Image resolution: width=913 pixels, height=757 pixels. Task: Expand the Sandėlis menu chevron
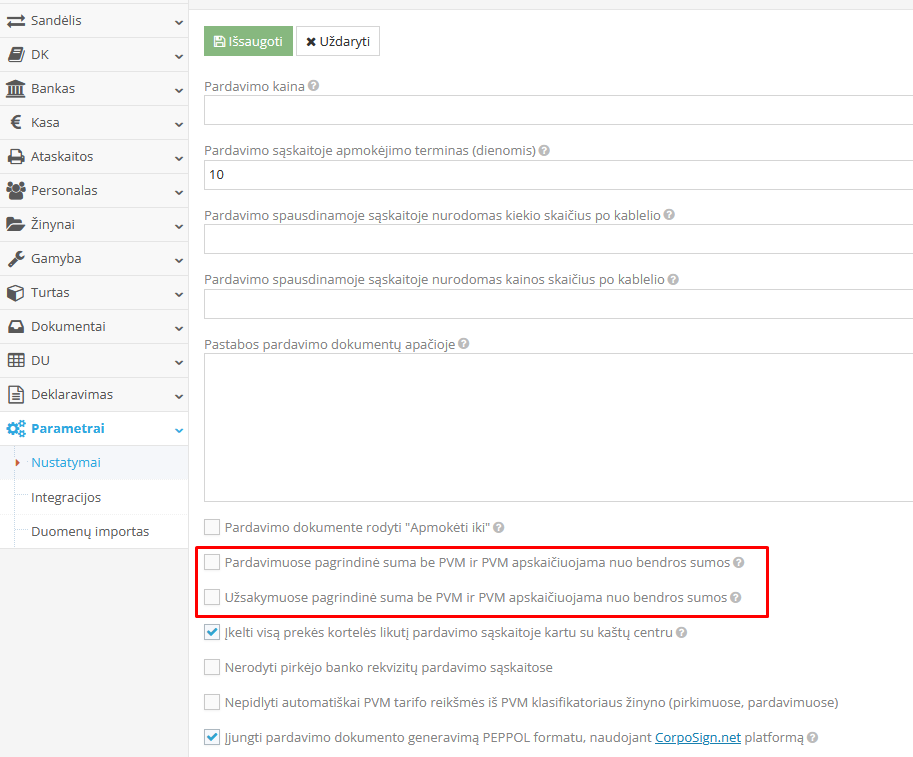coord(178,22)
